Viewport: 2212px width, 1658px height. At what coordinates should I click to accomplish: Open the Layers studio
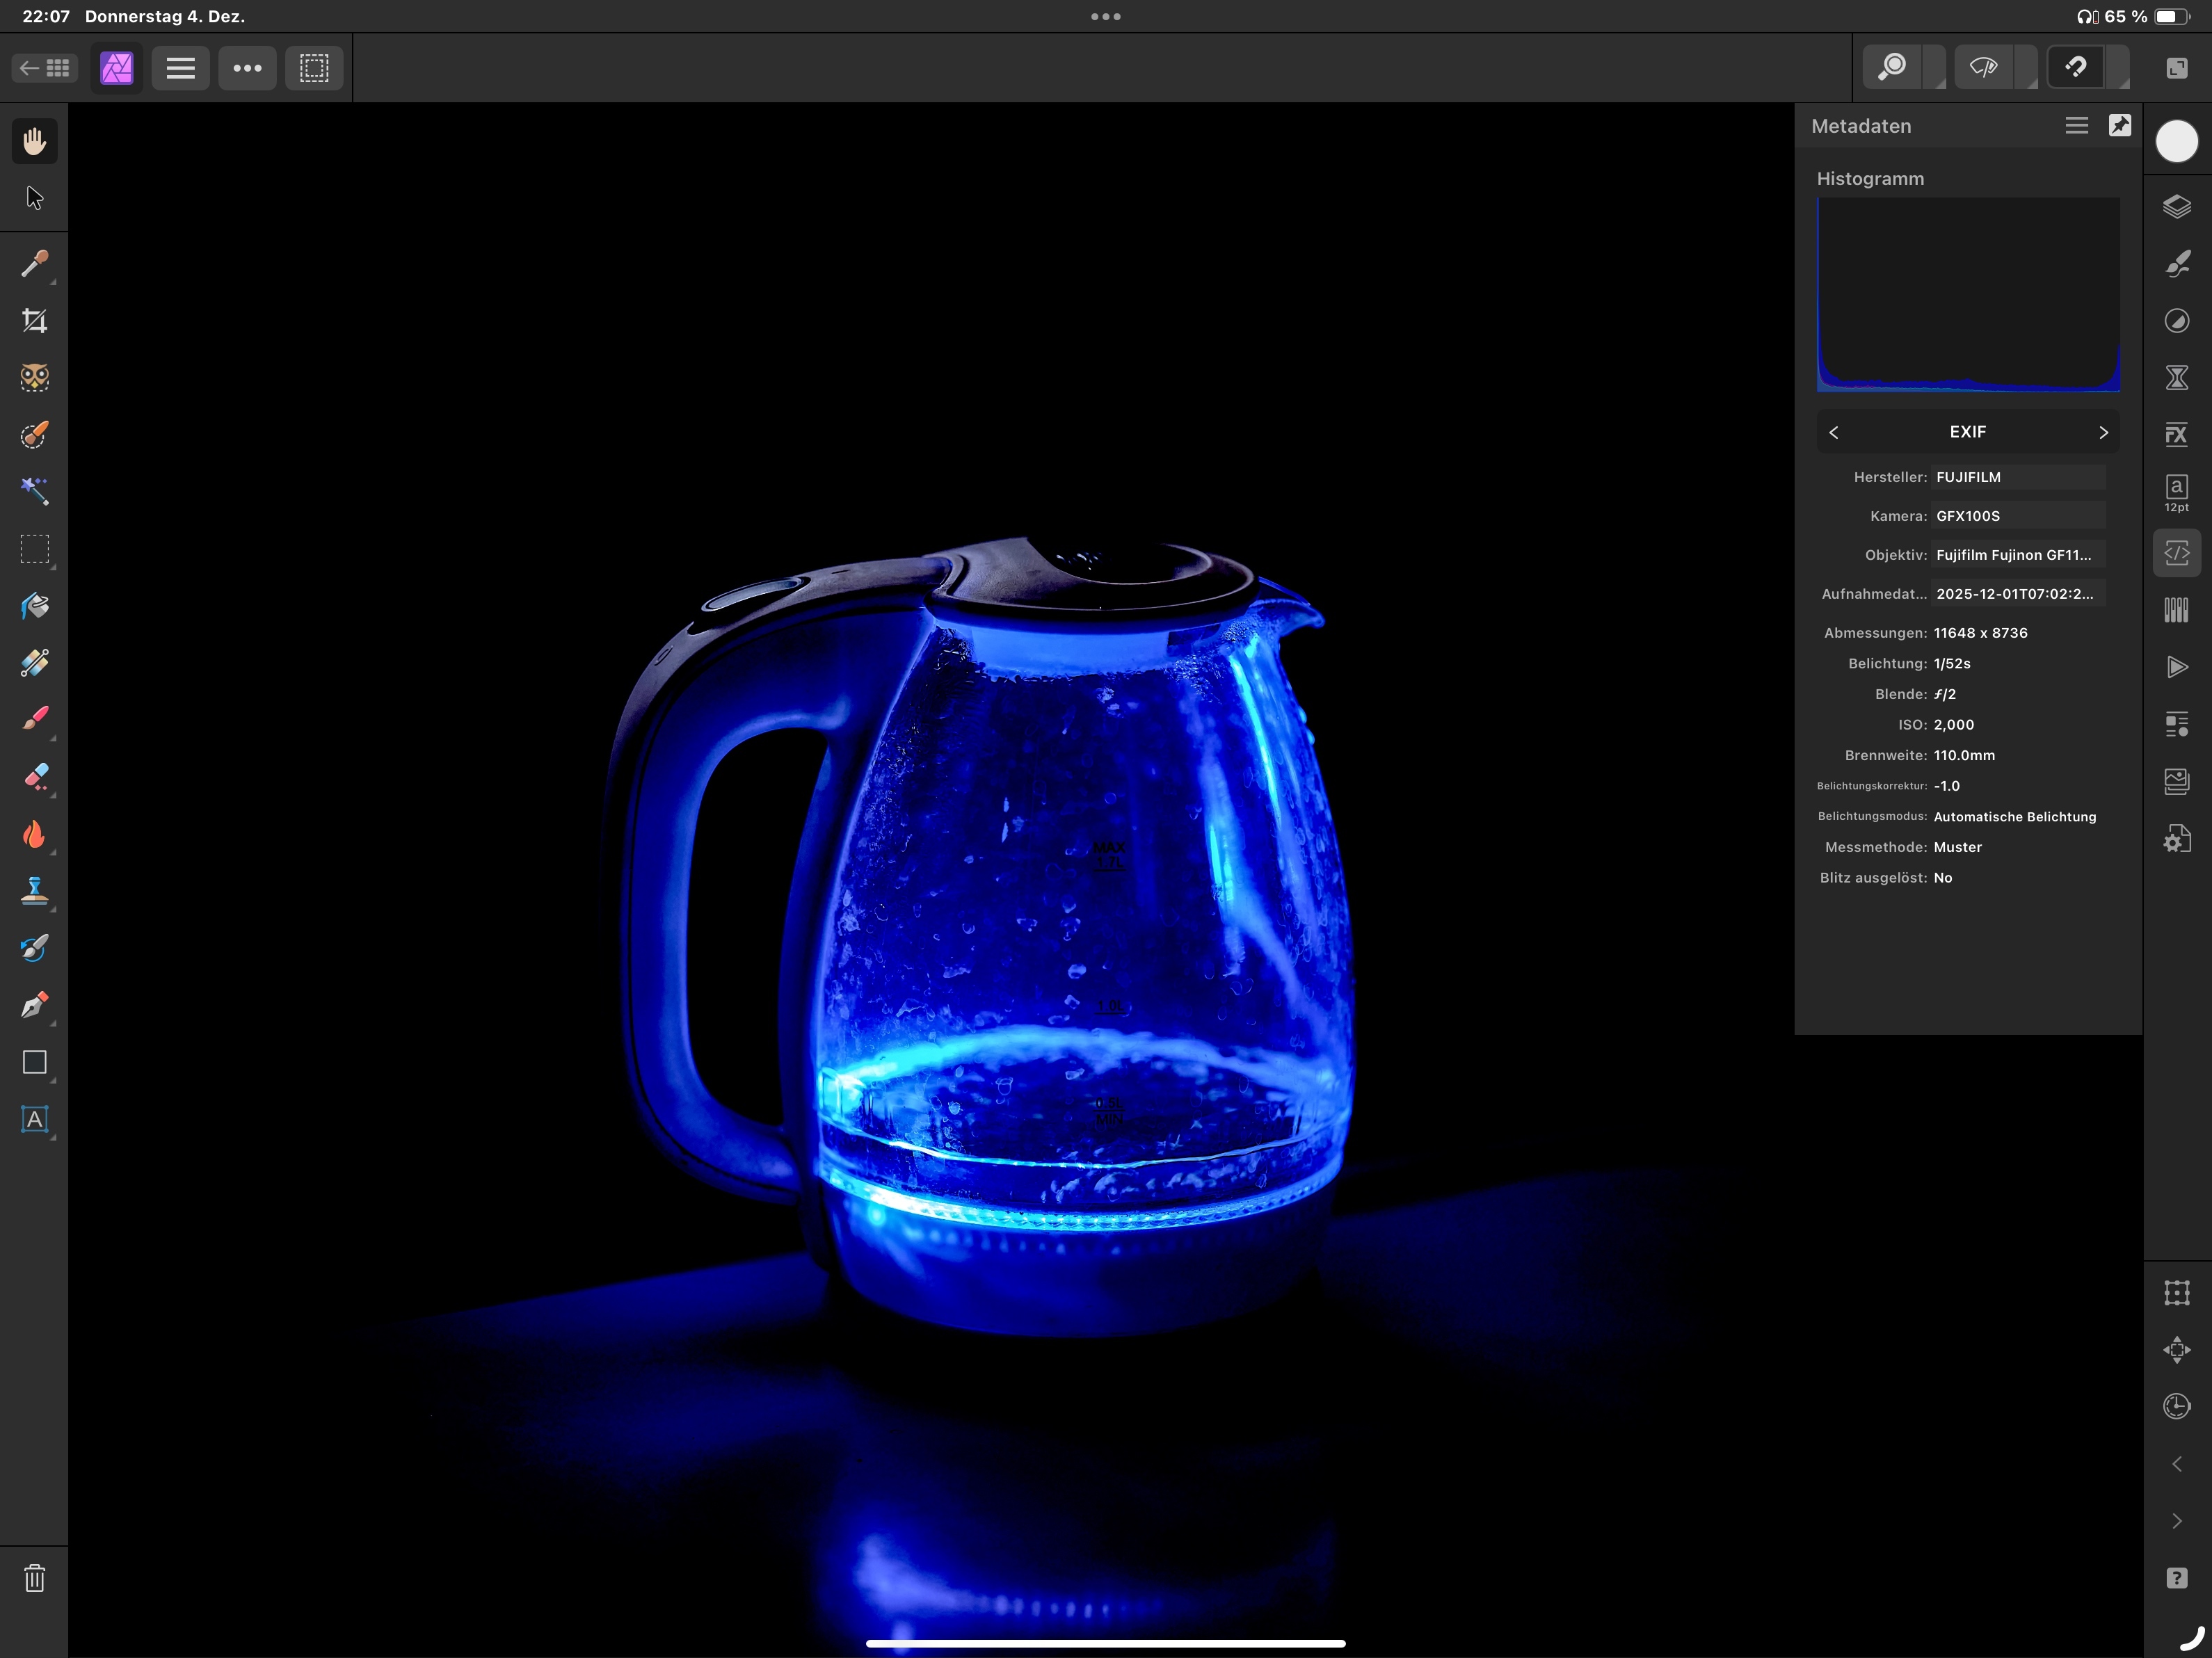pyautogui.click(x=2176, y=207)
